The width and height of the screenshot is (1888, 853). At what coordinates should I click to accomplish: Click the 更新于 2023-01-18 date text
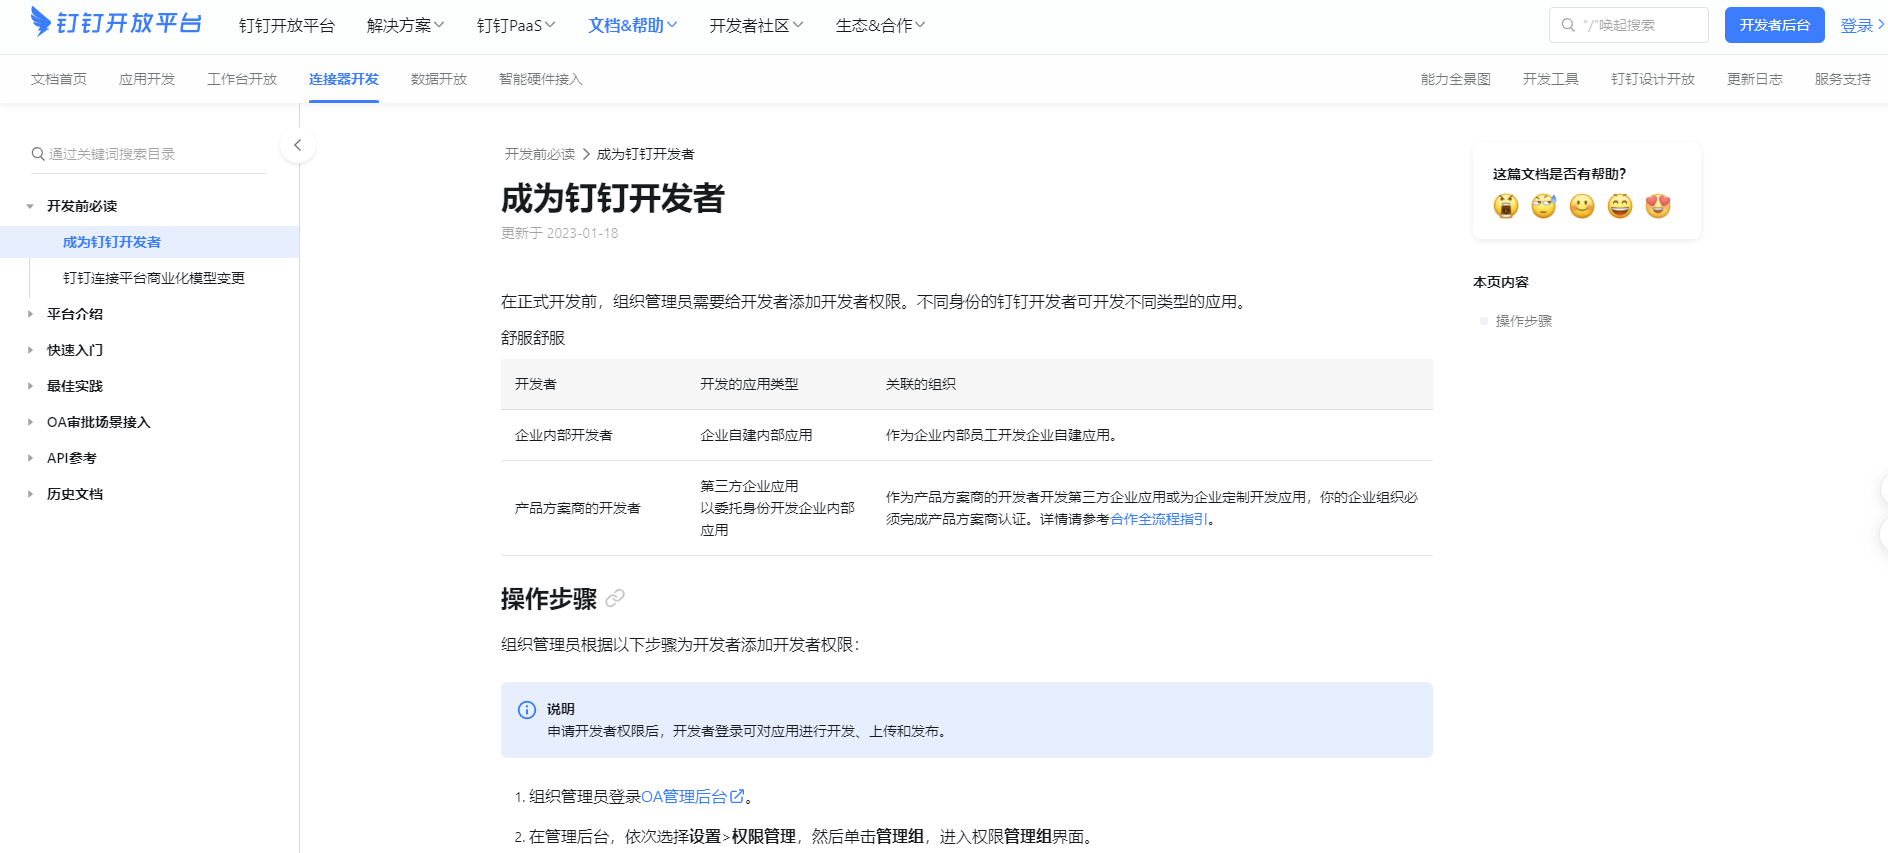click(x=560, y=233)
